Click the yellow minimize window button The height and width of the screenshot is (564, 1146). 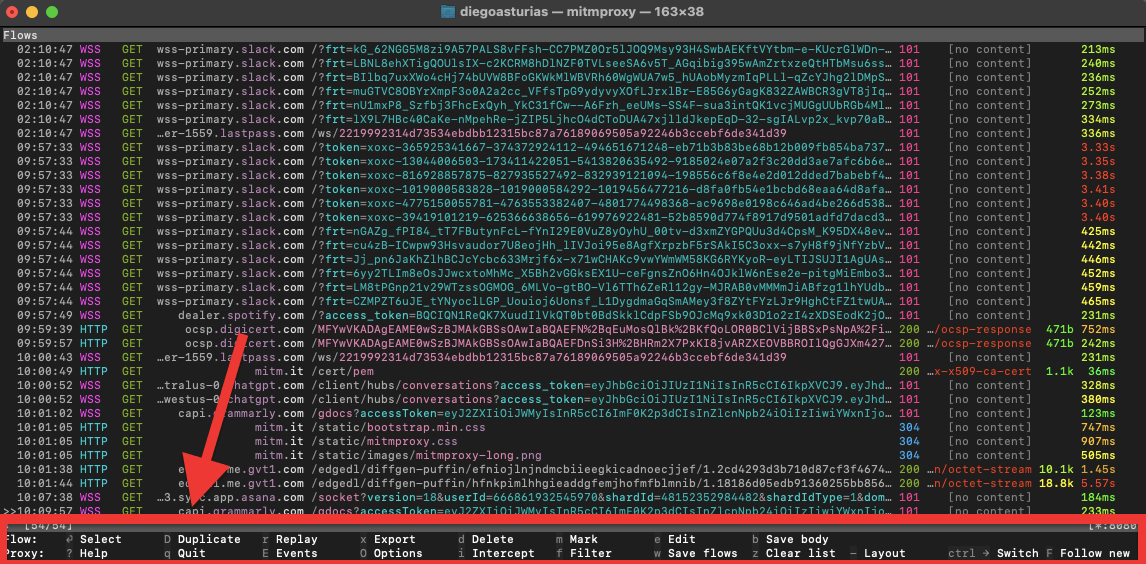[x=32, y=12]
